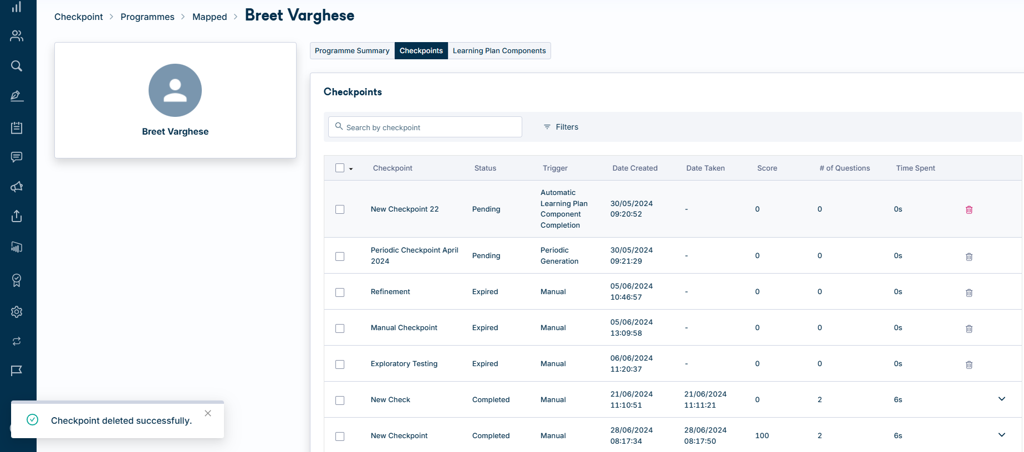Delete New Checkpoint 22 with trash icon

[969, 210]
